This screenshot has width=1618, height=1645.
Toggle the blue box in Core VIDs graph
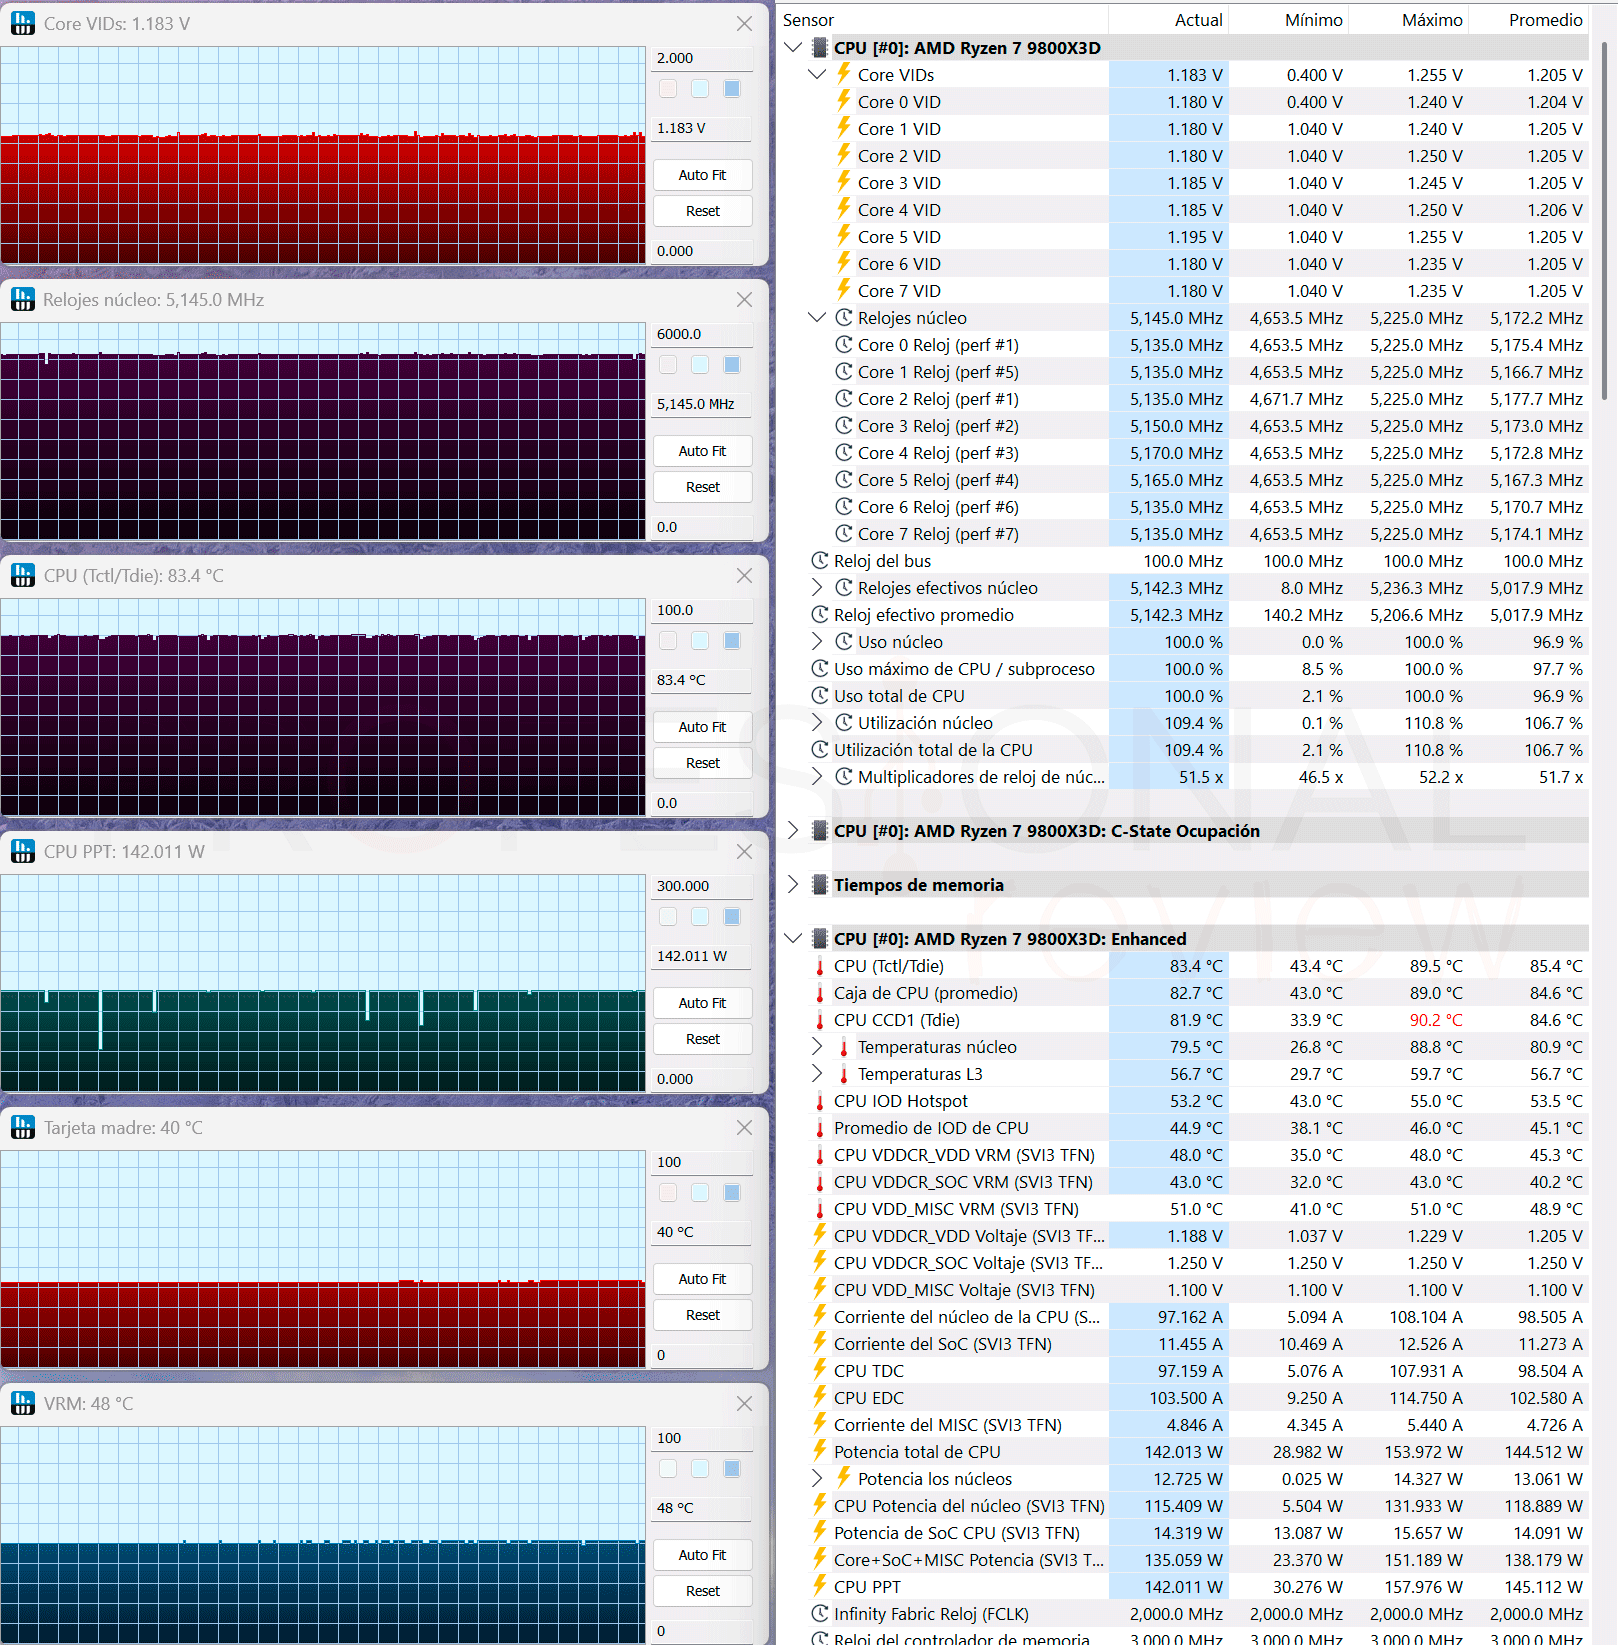(x=732, y=89)
